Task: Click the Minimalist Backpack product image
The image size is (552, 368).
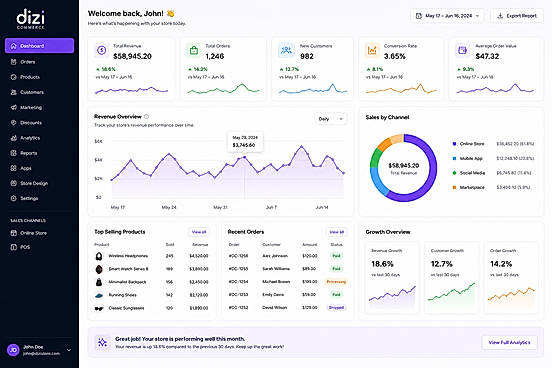Action: 99,282
